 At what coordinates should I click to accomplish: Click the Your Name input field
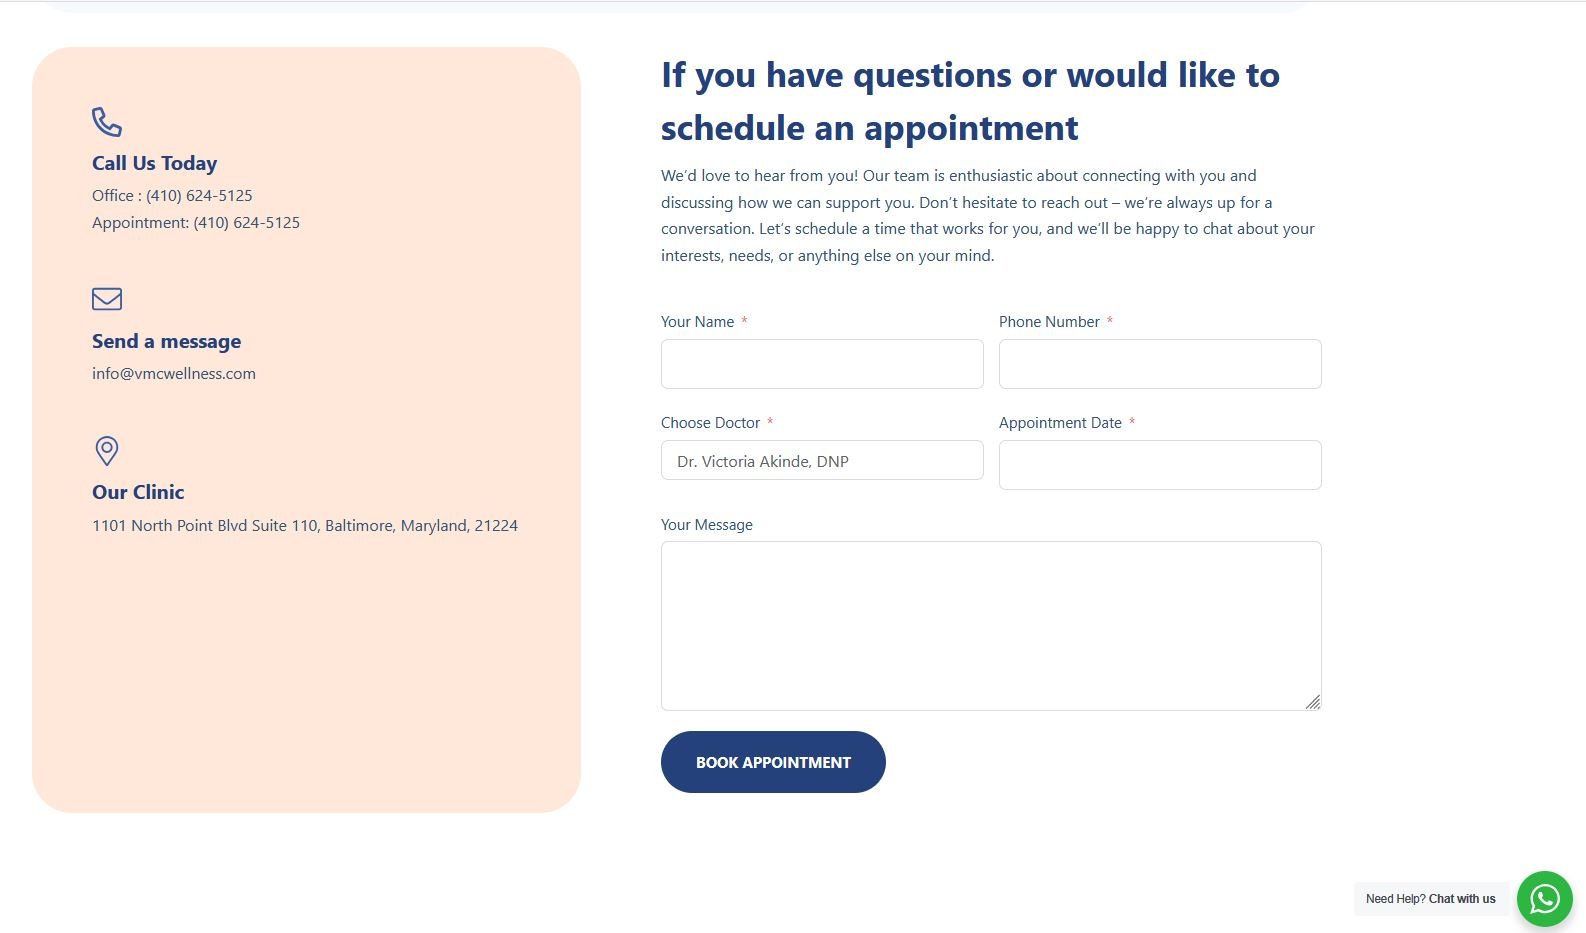point(822,364)
